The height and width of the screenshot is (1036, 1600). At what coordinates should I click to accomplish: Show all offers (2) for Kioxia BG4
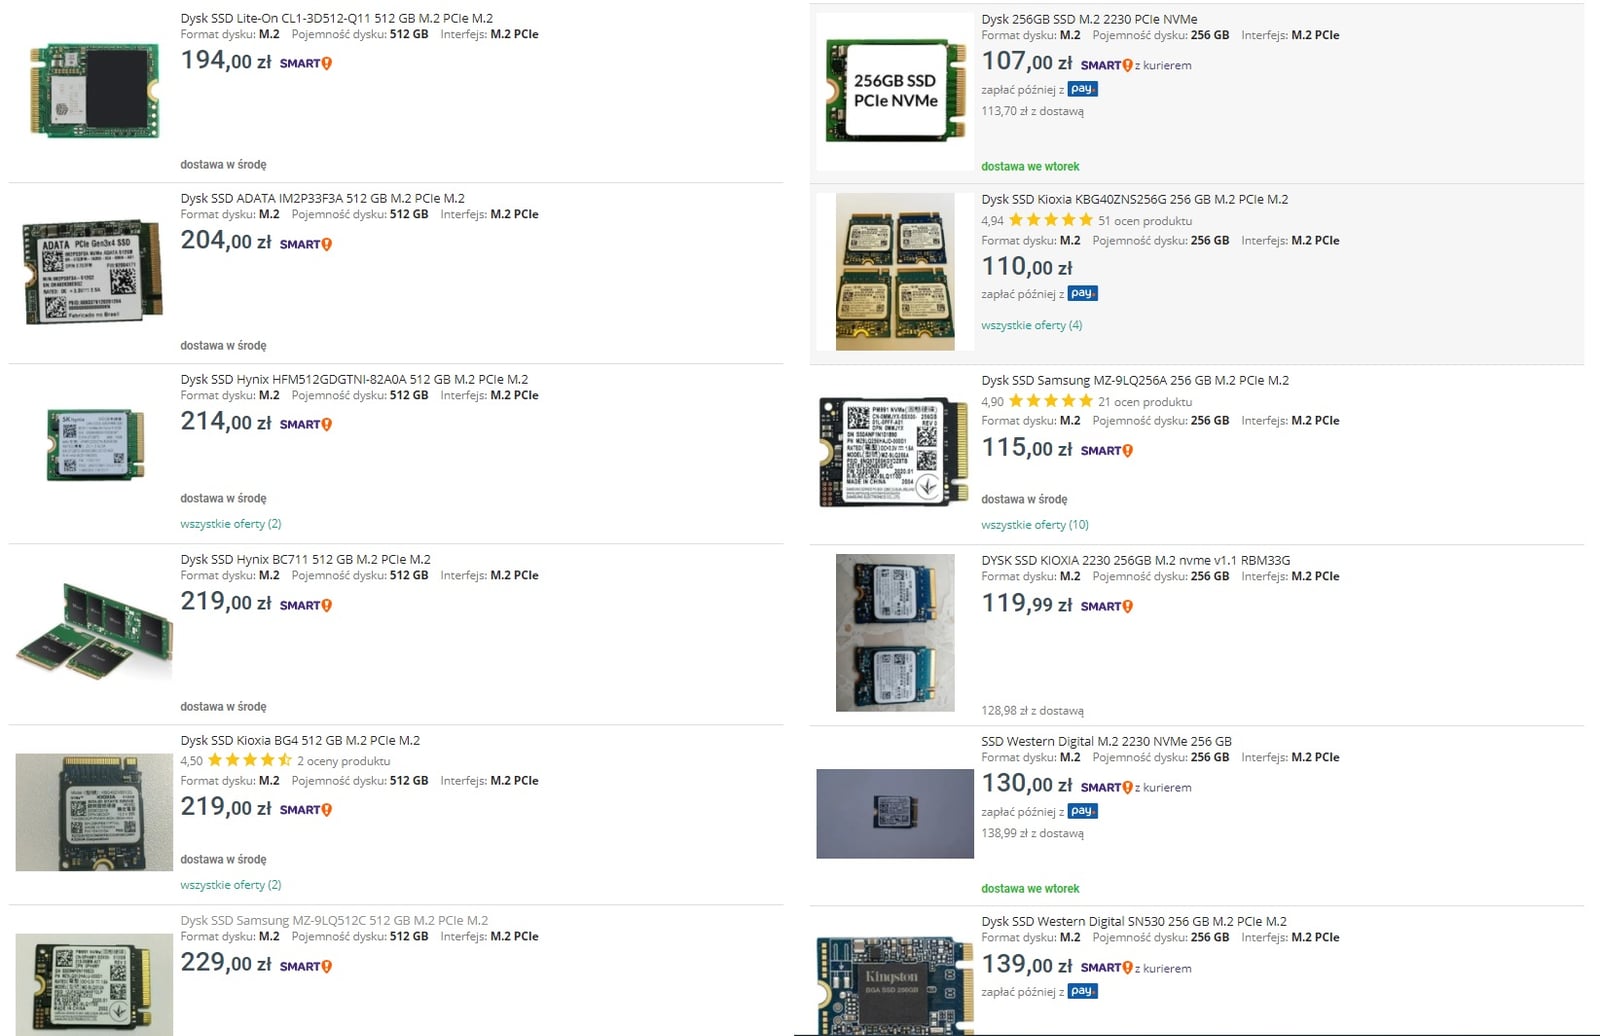coord(230,885)
